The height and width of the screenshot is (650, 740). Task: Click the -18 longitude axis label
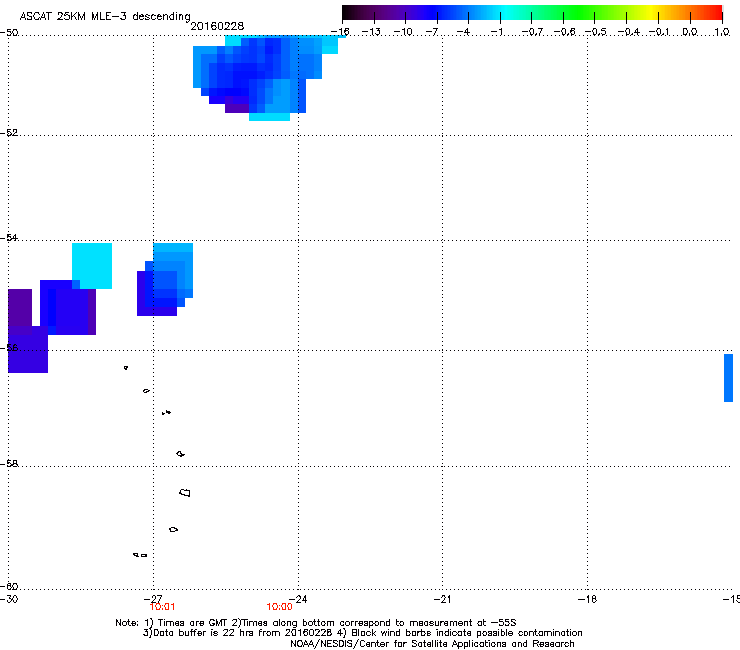tap(587, 599)
